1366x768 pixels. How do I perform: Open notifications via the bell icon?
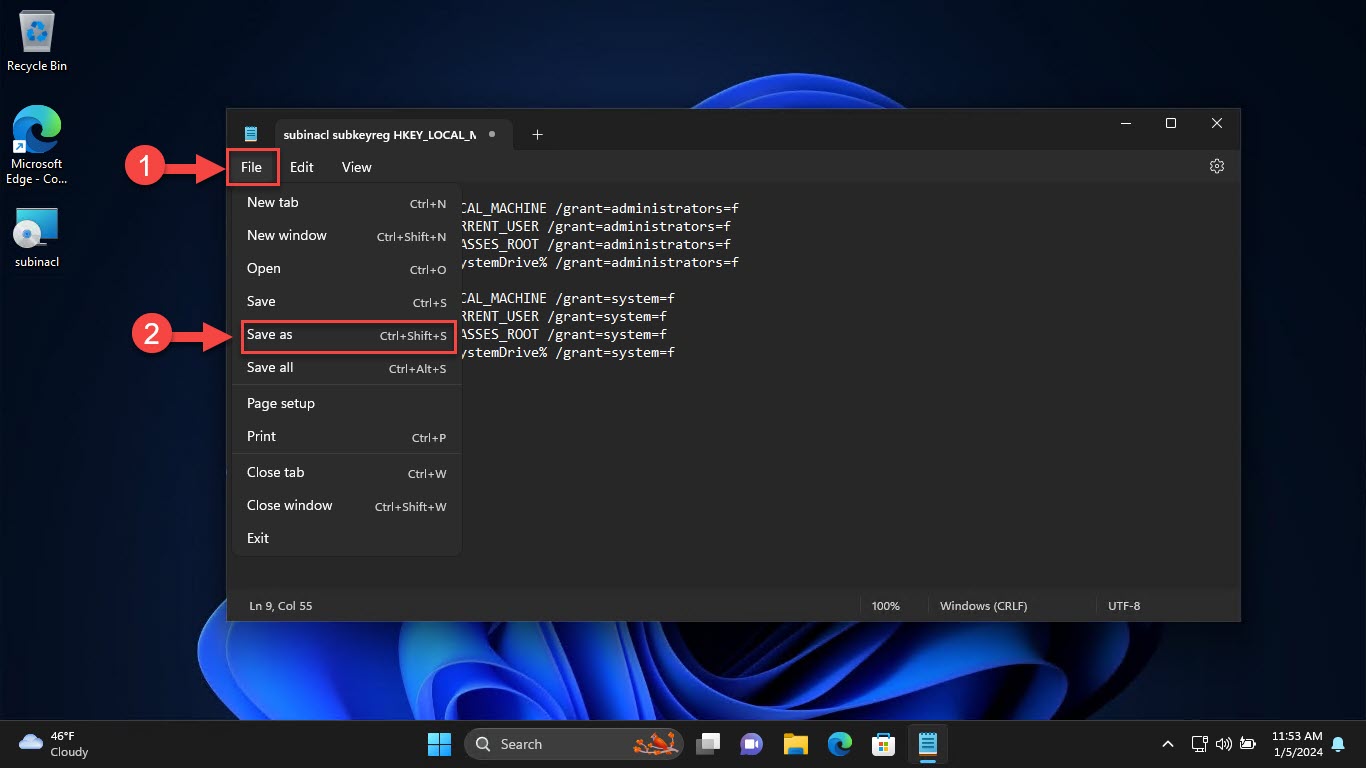tap(1337, 744)
